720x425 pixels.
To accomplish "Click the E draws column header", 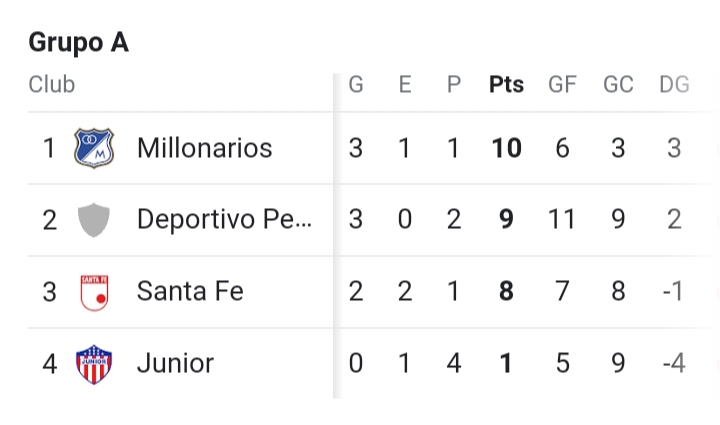I will [x=405, y=85].
